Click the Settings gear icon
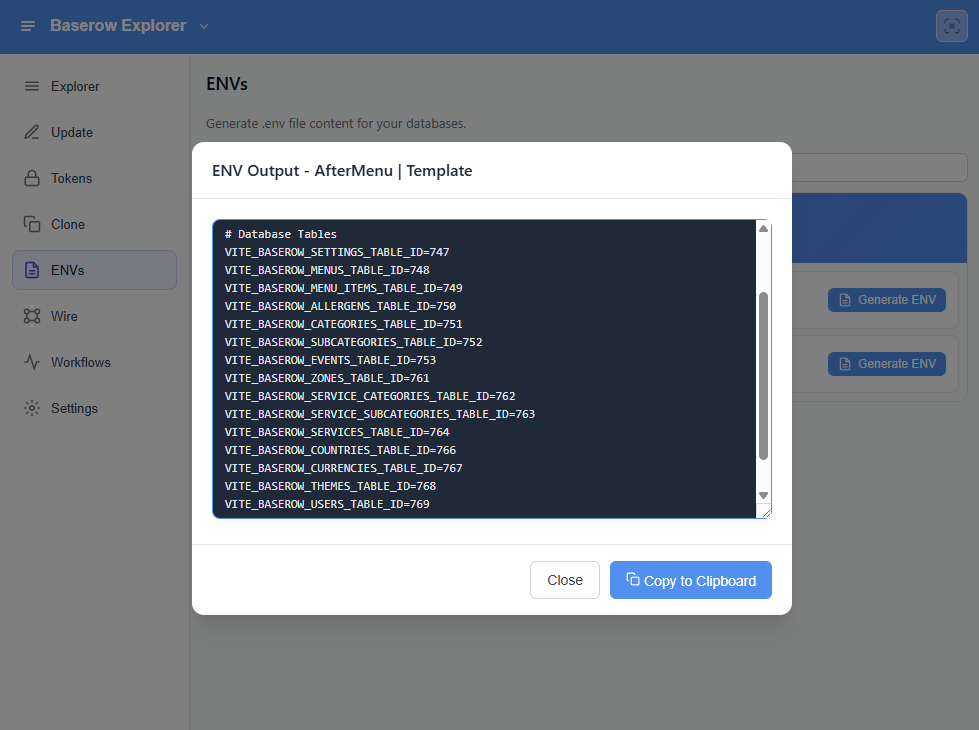Image resolution: width=979 pixels, height=730 pixels. (x=32, y=408)
